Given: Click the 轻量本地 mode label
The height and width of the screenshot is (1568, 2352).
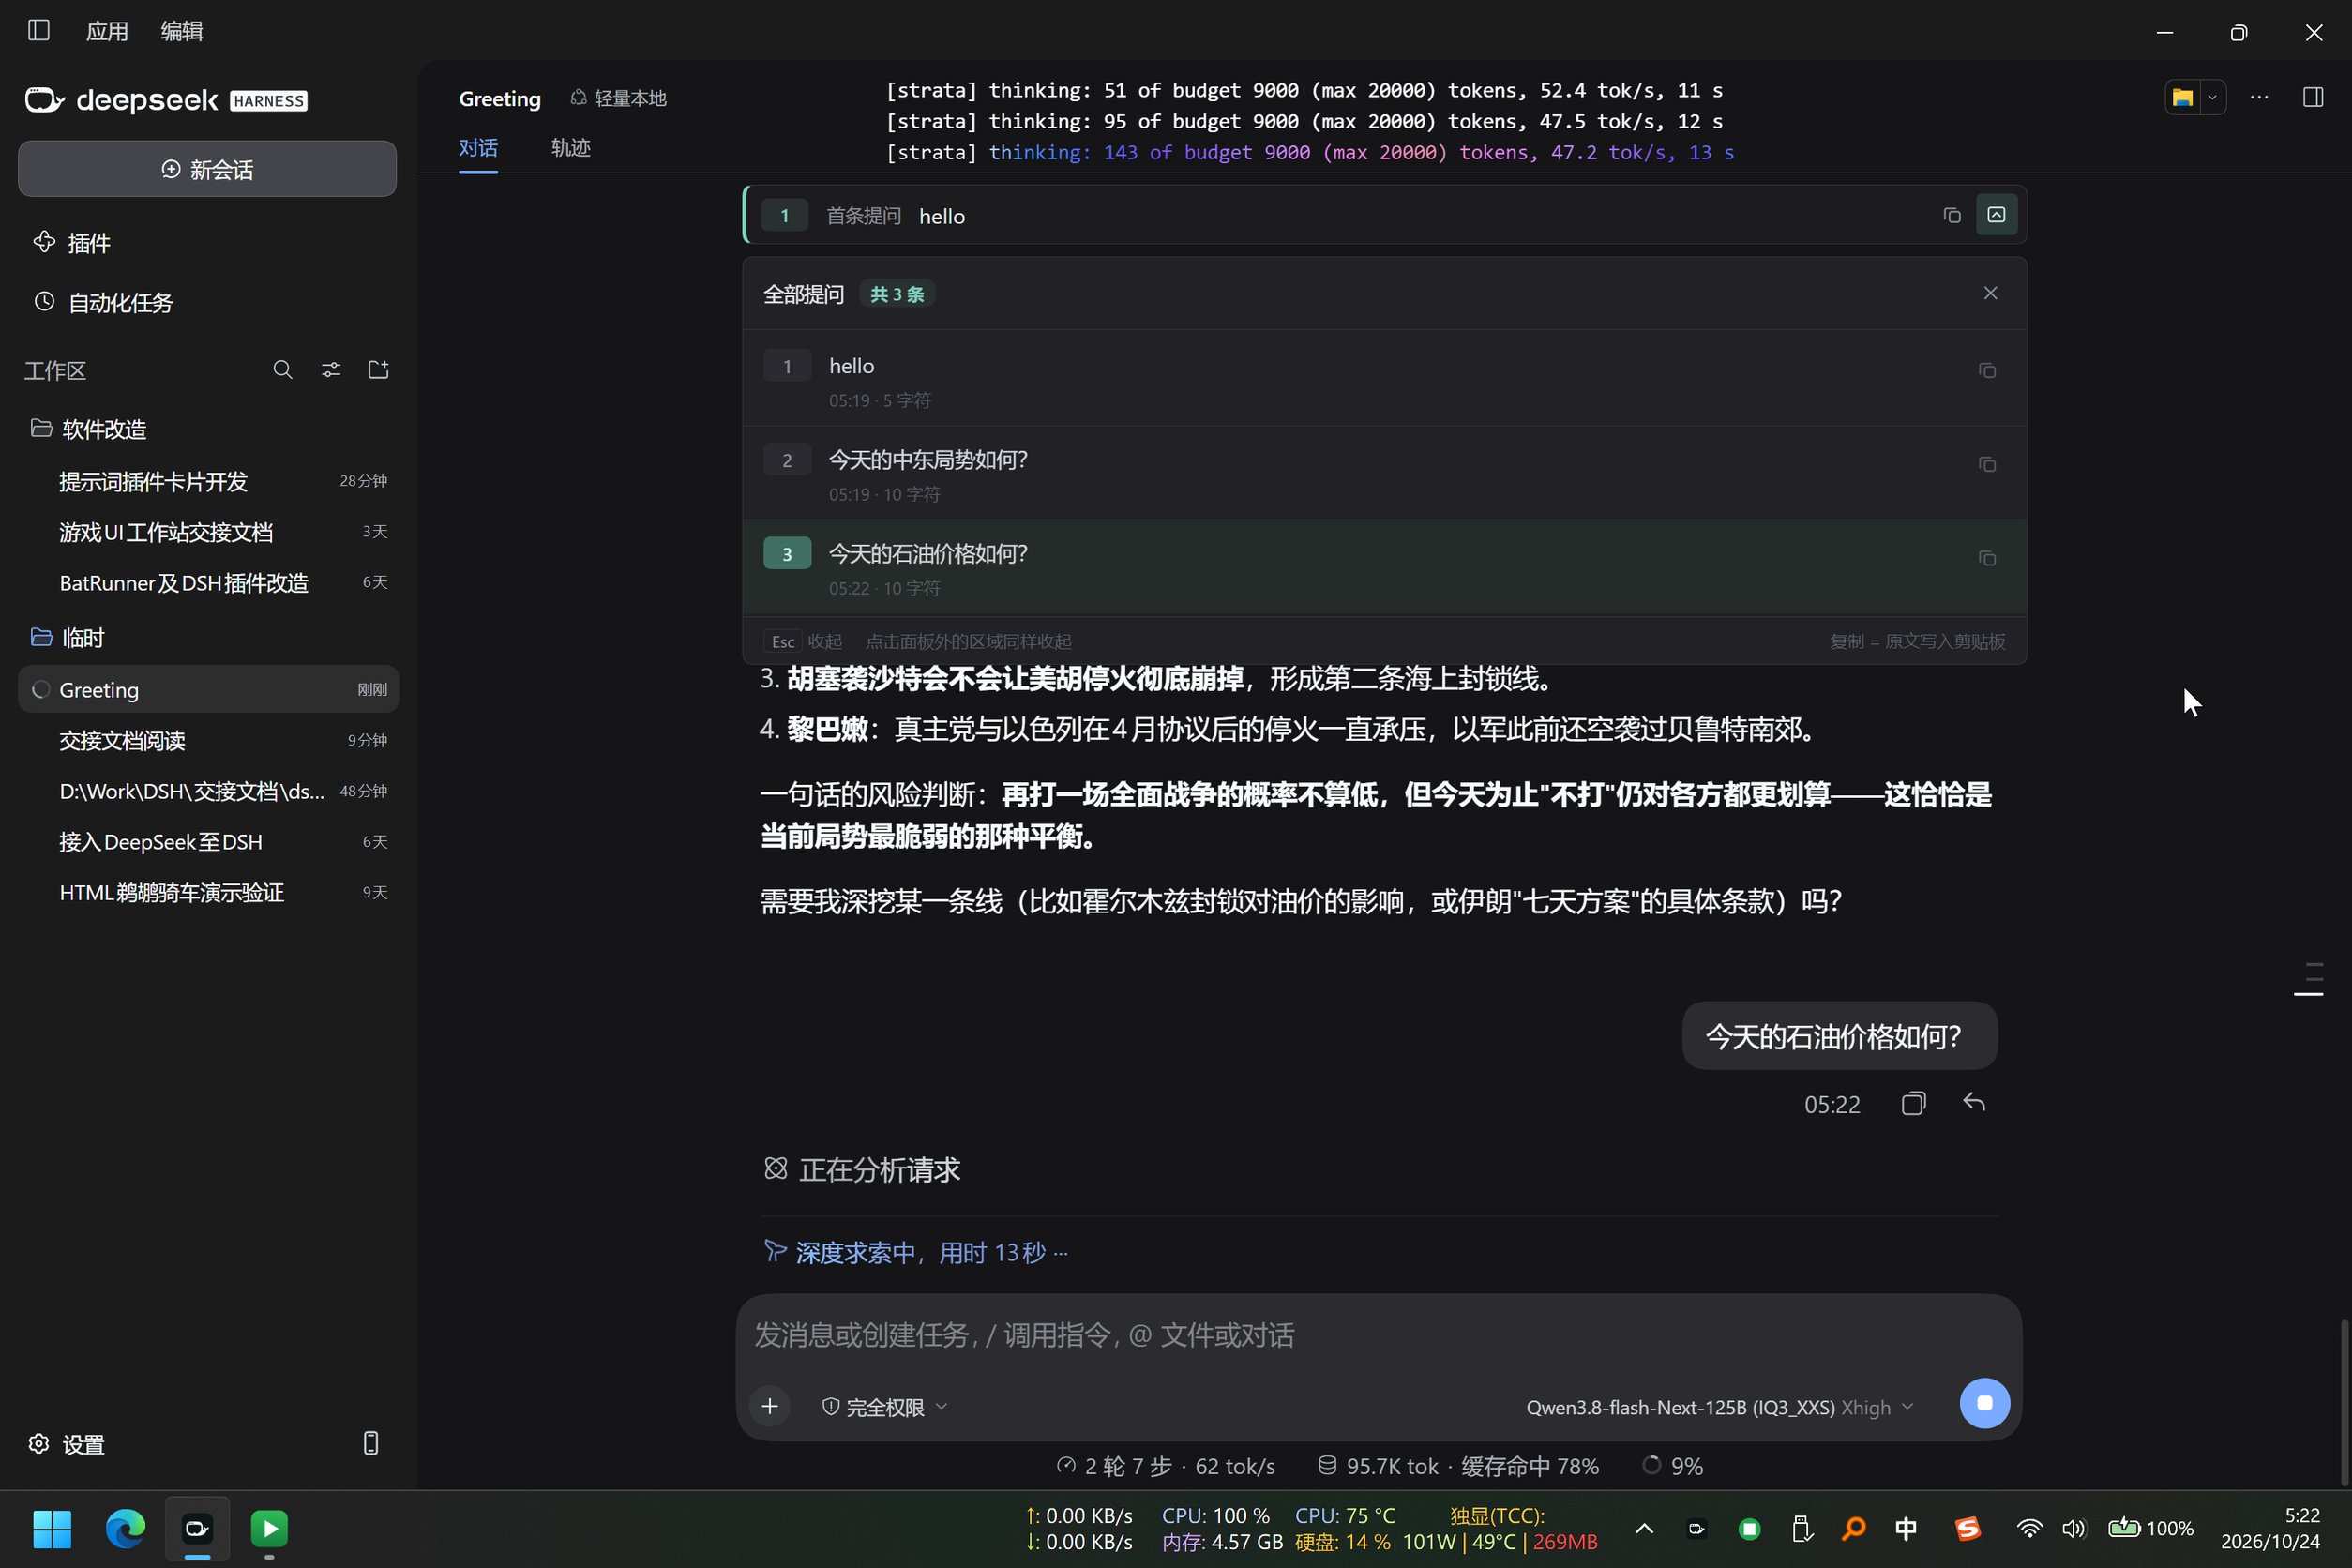Looking at the screenshot, I should tap(618, 98).
